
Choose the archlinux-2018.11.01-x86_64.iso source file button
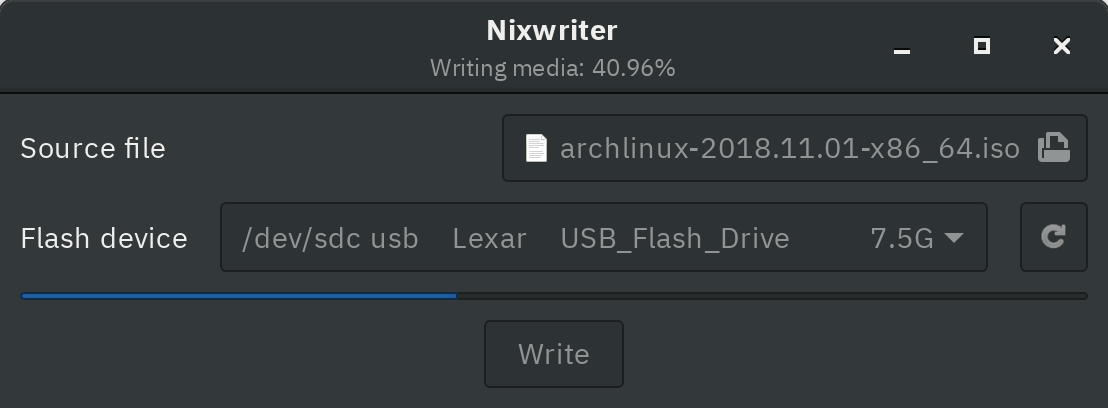794,148
